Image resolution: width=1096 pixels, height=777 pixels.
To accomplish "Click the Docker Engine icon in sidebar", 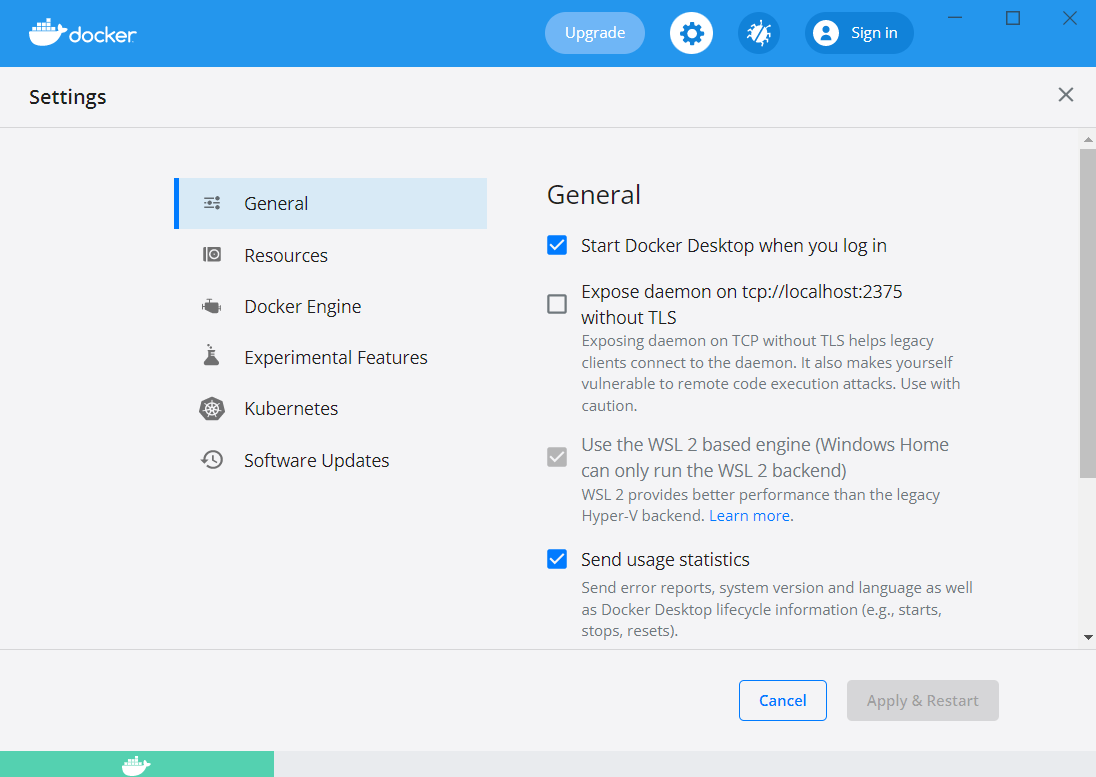I will [212, 306].
